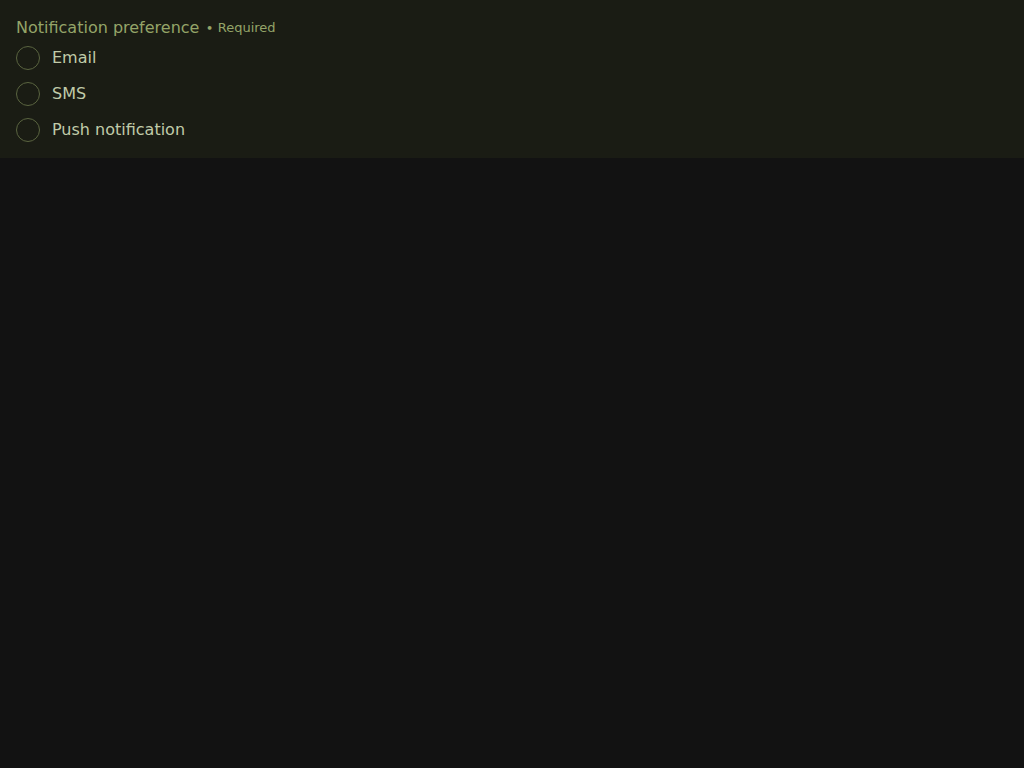
Task: Select the Email radio button
Action: 28,58
